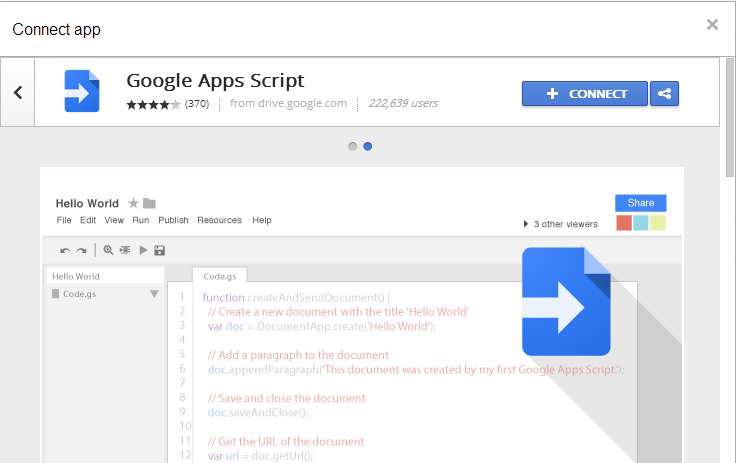This screenshot has height=463, width=736.
Task: Click the share icon button
Action: click(664, 94)
